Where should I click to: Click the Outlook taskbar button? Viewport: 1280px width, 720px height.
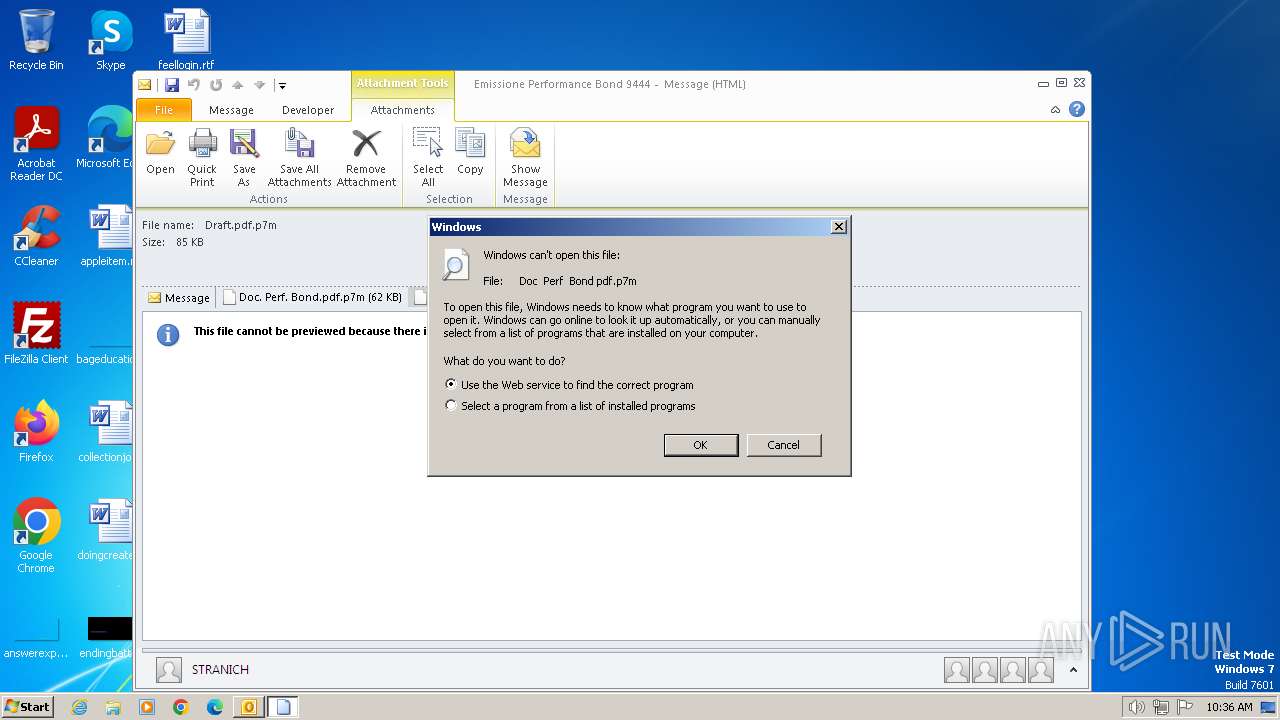(x=248, y=707)
